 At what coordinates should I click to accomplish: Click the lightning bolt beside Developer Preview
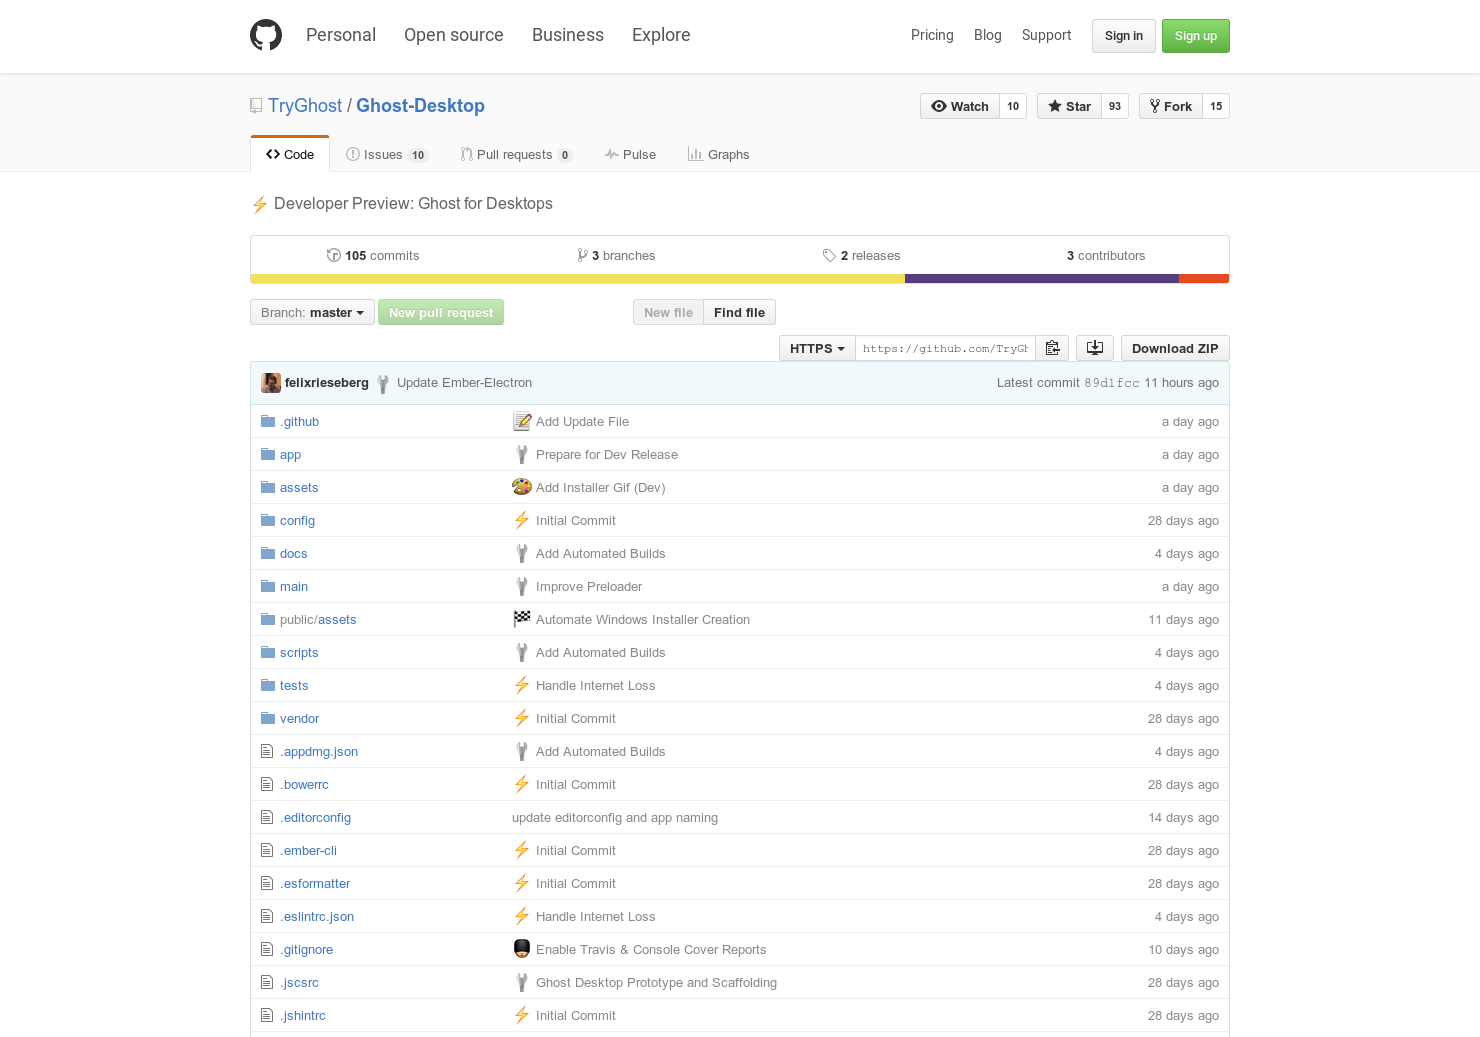click(260, 204)
